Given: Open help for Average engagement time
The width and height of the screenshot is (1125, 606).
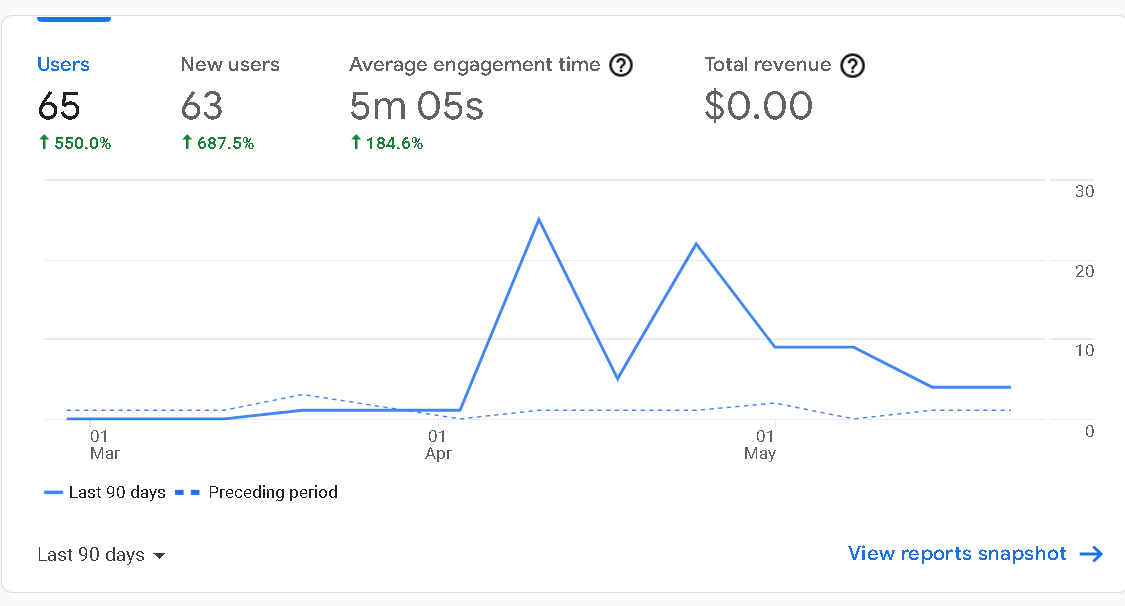Looking at the screenshot, I should pyautogui.click(x=621, y=65).
